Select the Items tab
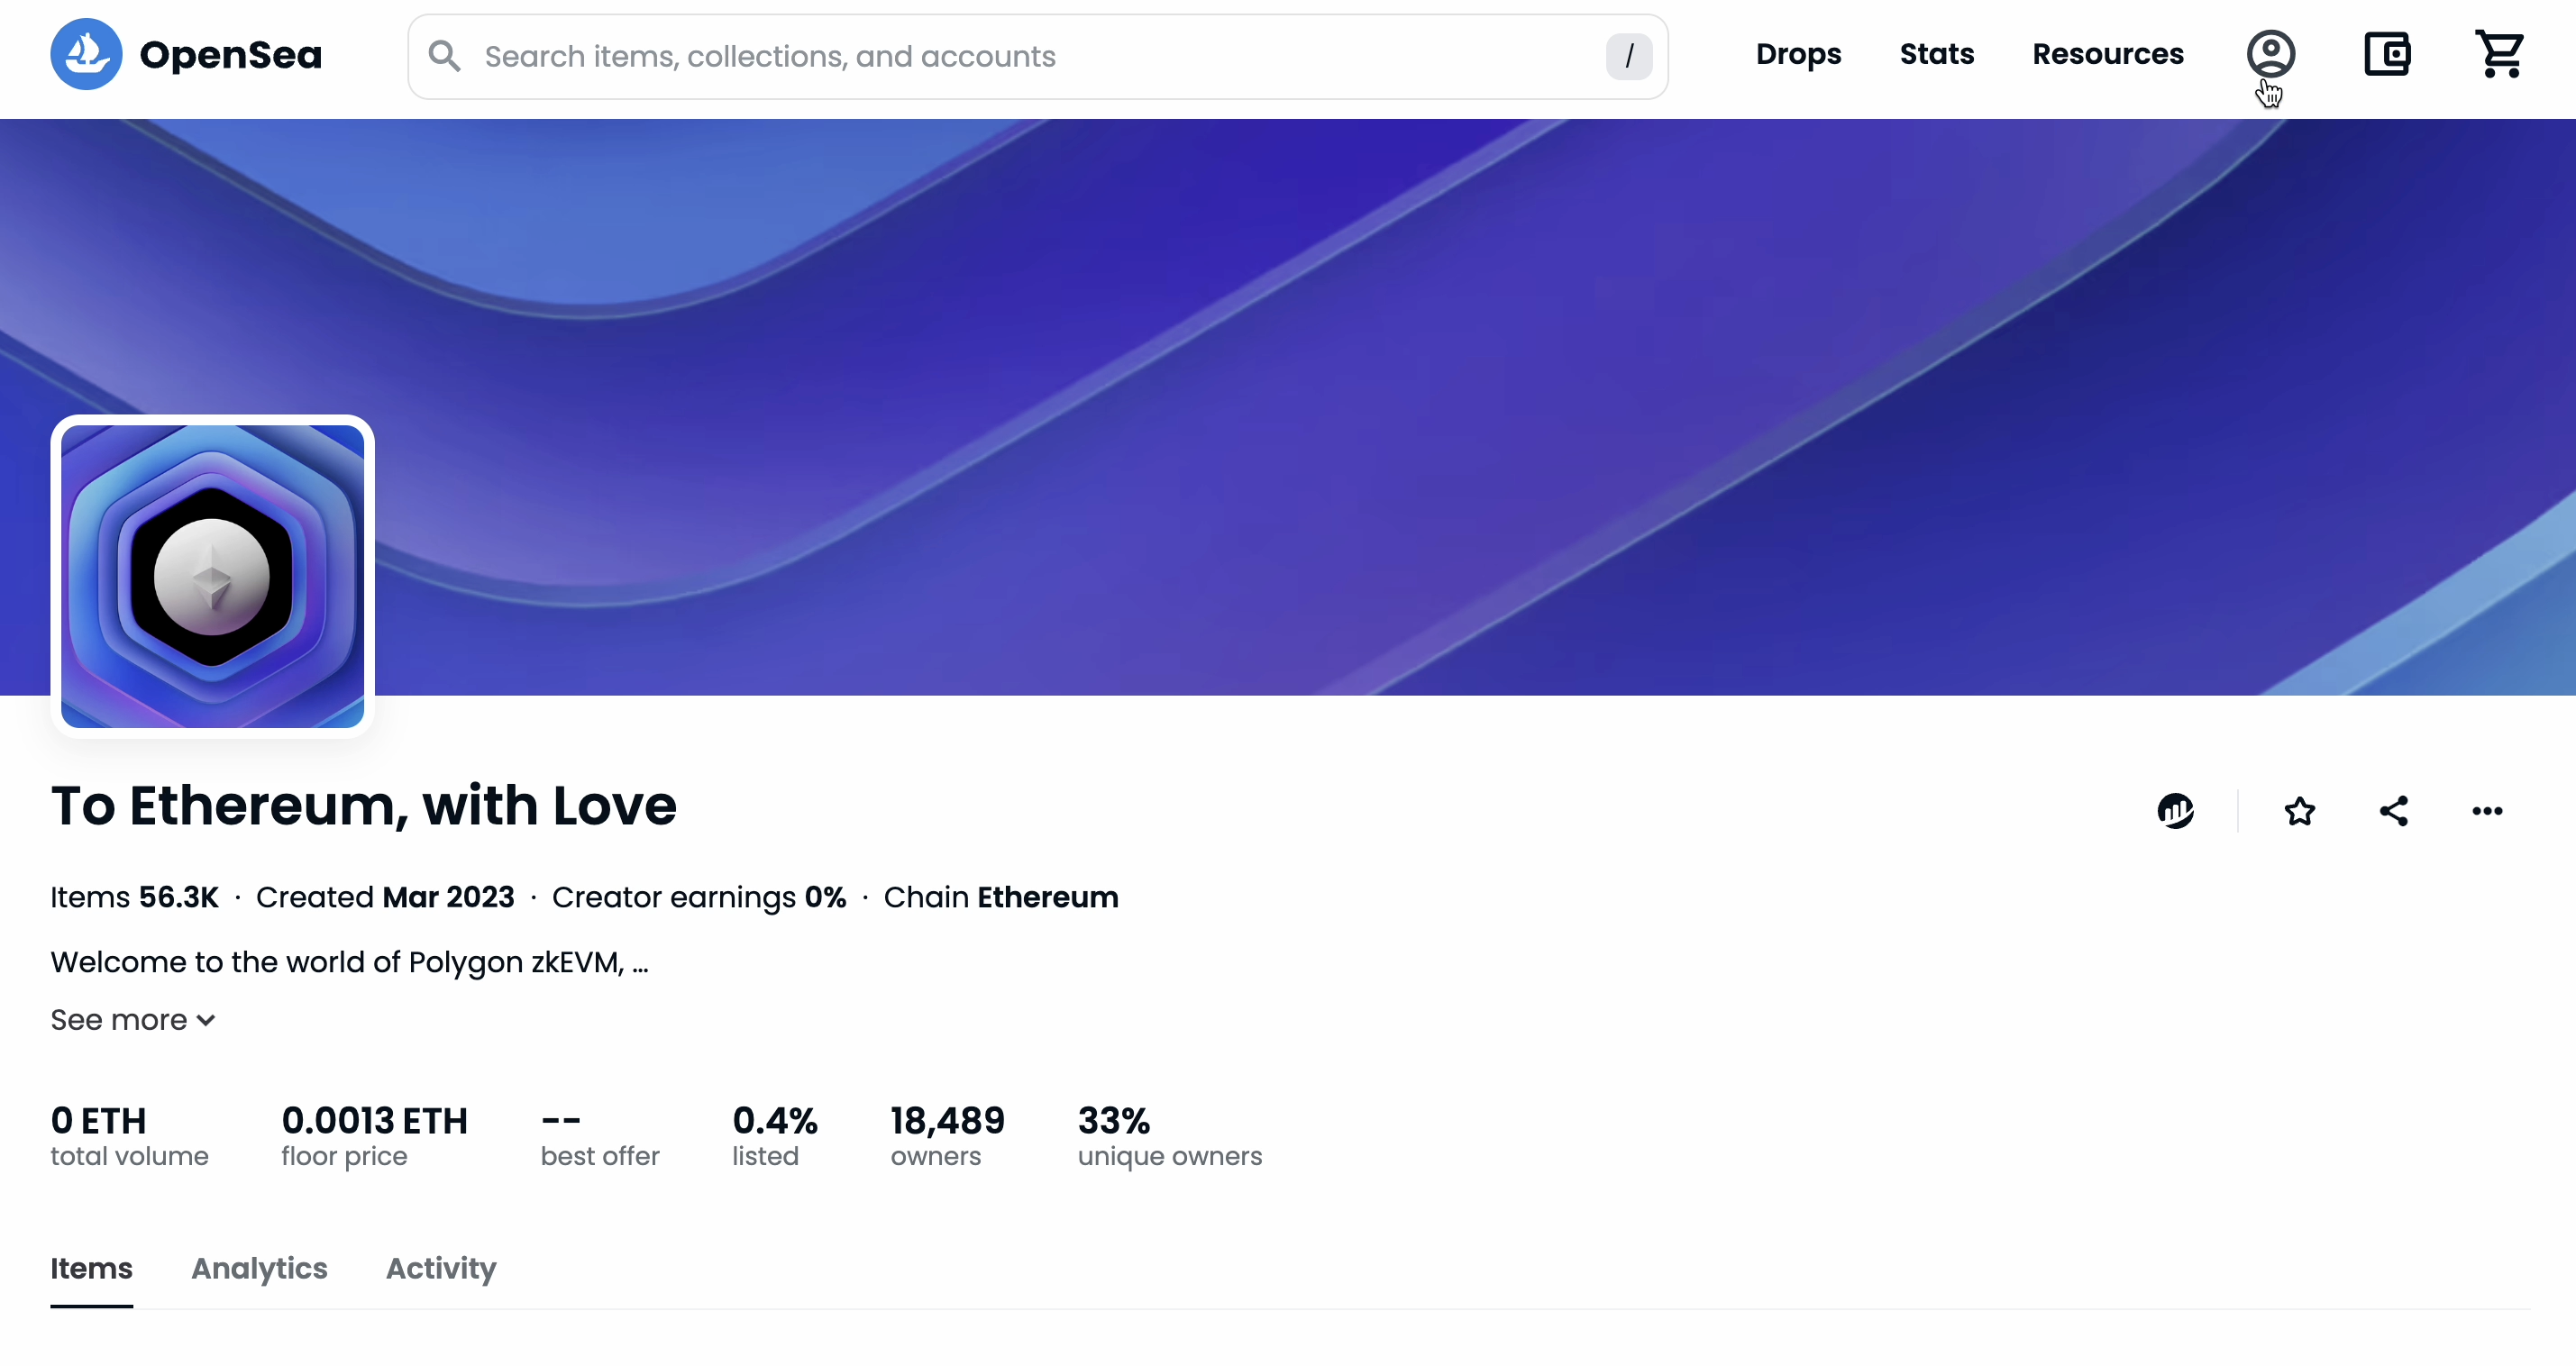 91,1268
